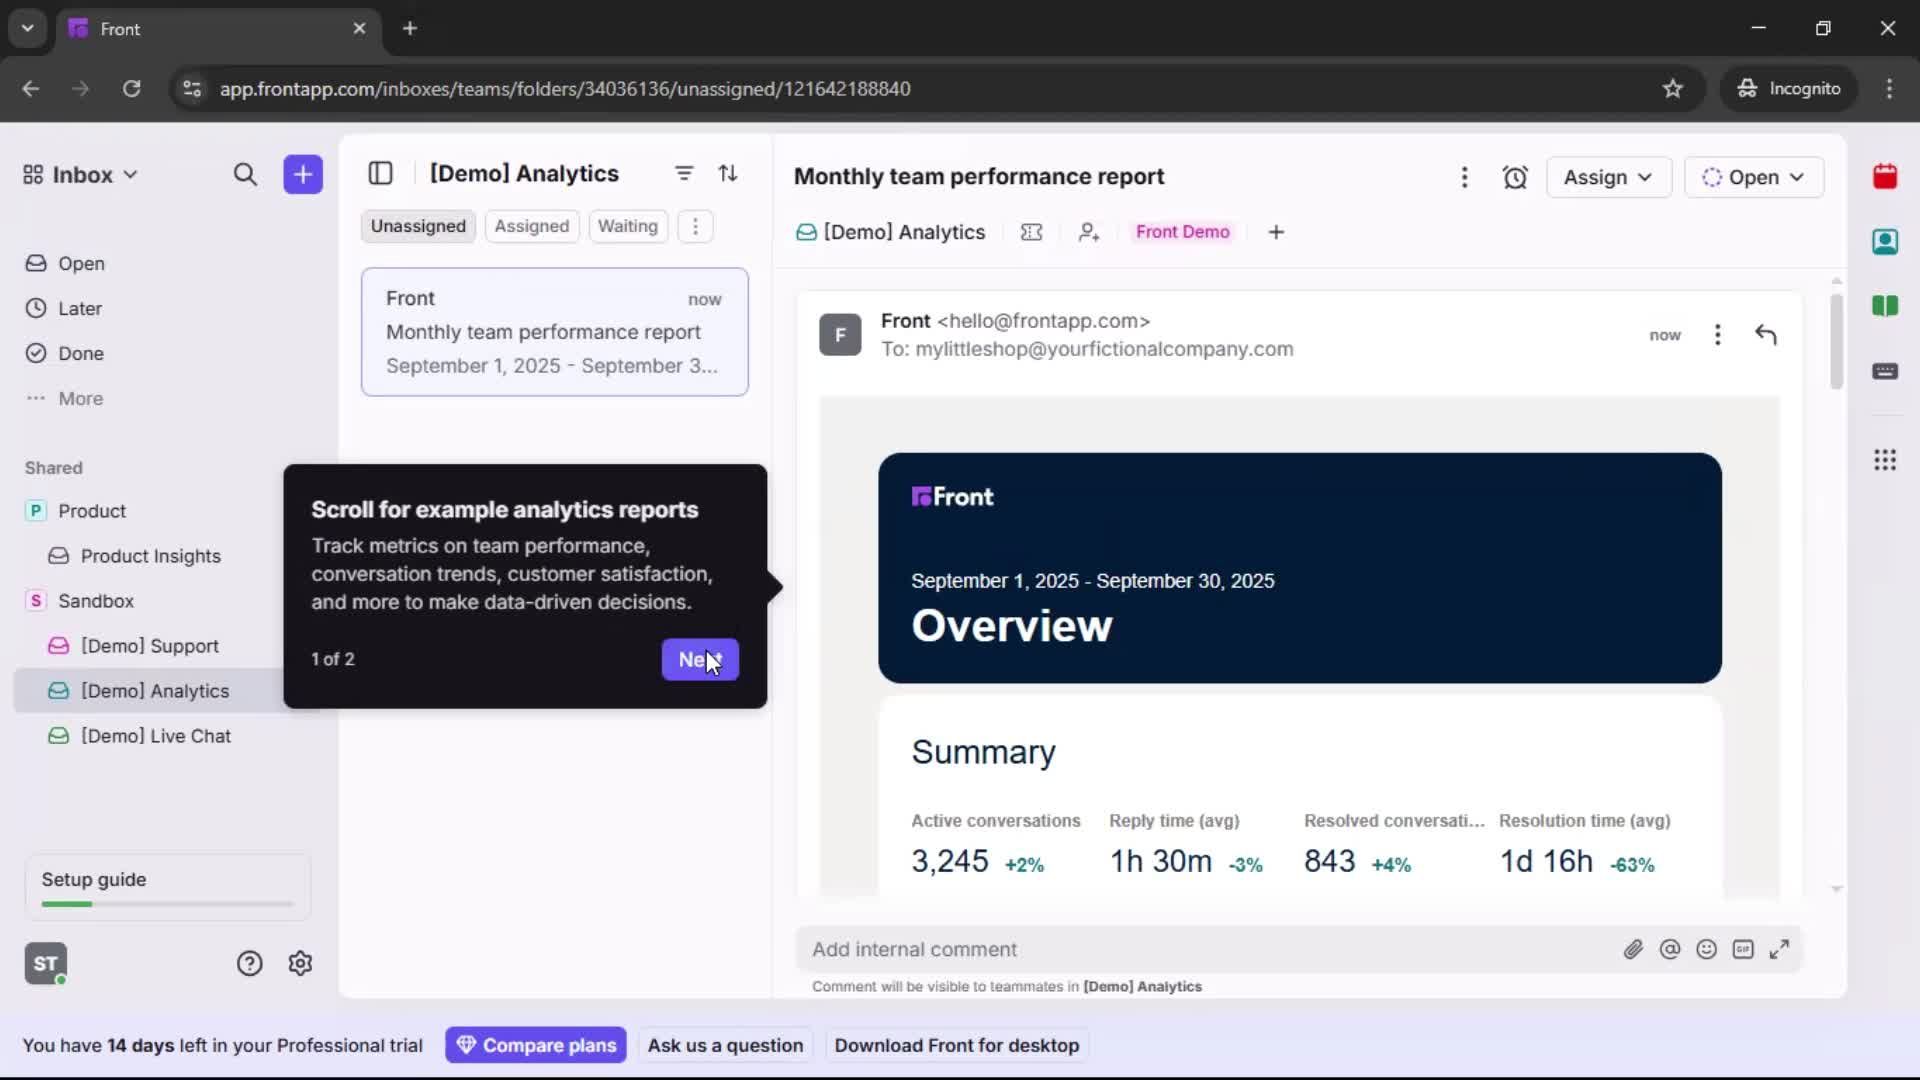
Task: Insert an emoji into the comment
Action: [x=1707, y=949]
